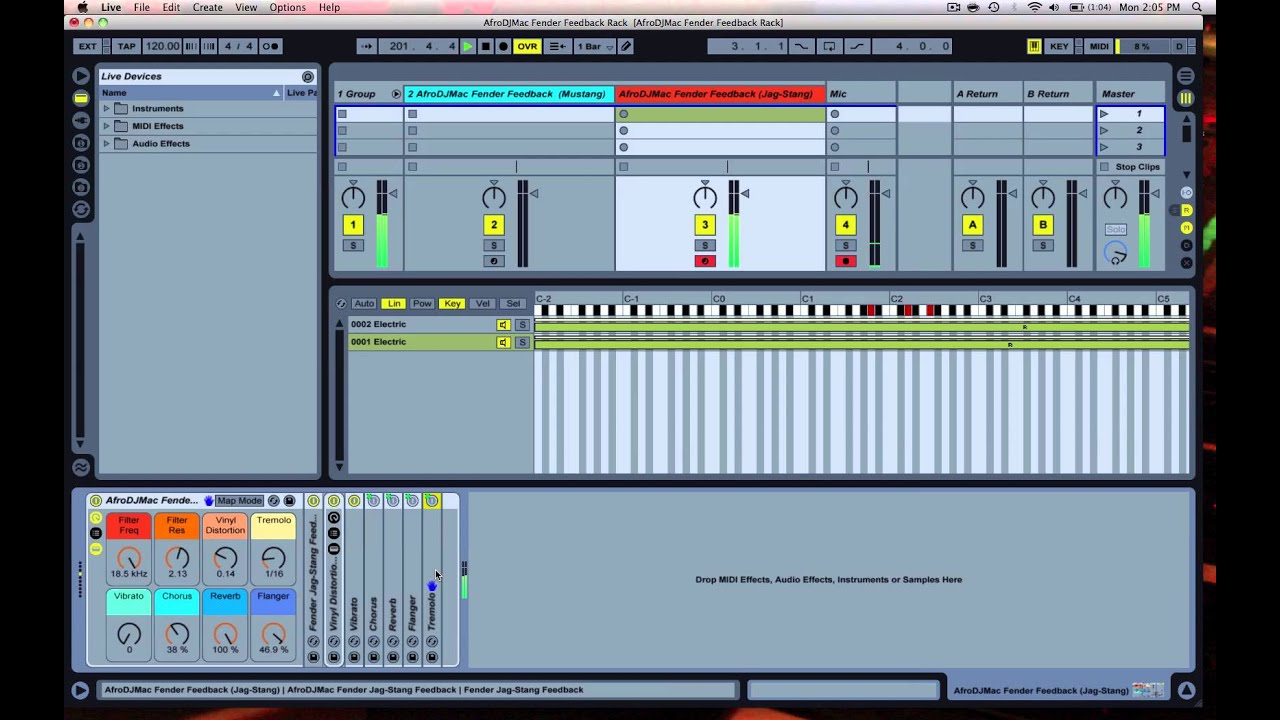Expand the Instruments folder

pos(106,108)
